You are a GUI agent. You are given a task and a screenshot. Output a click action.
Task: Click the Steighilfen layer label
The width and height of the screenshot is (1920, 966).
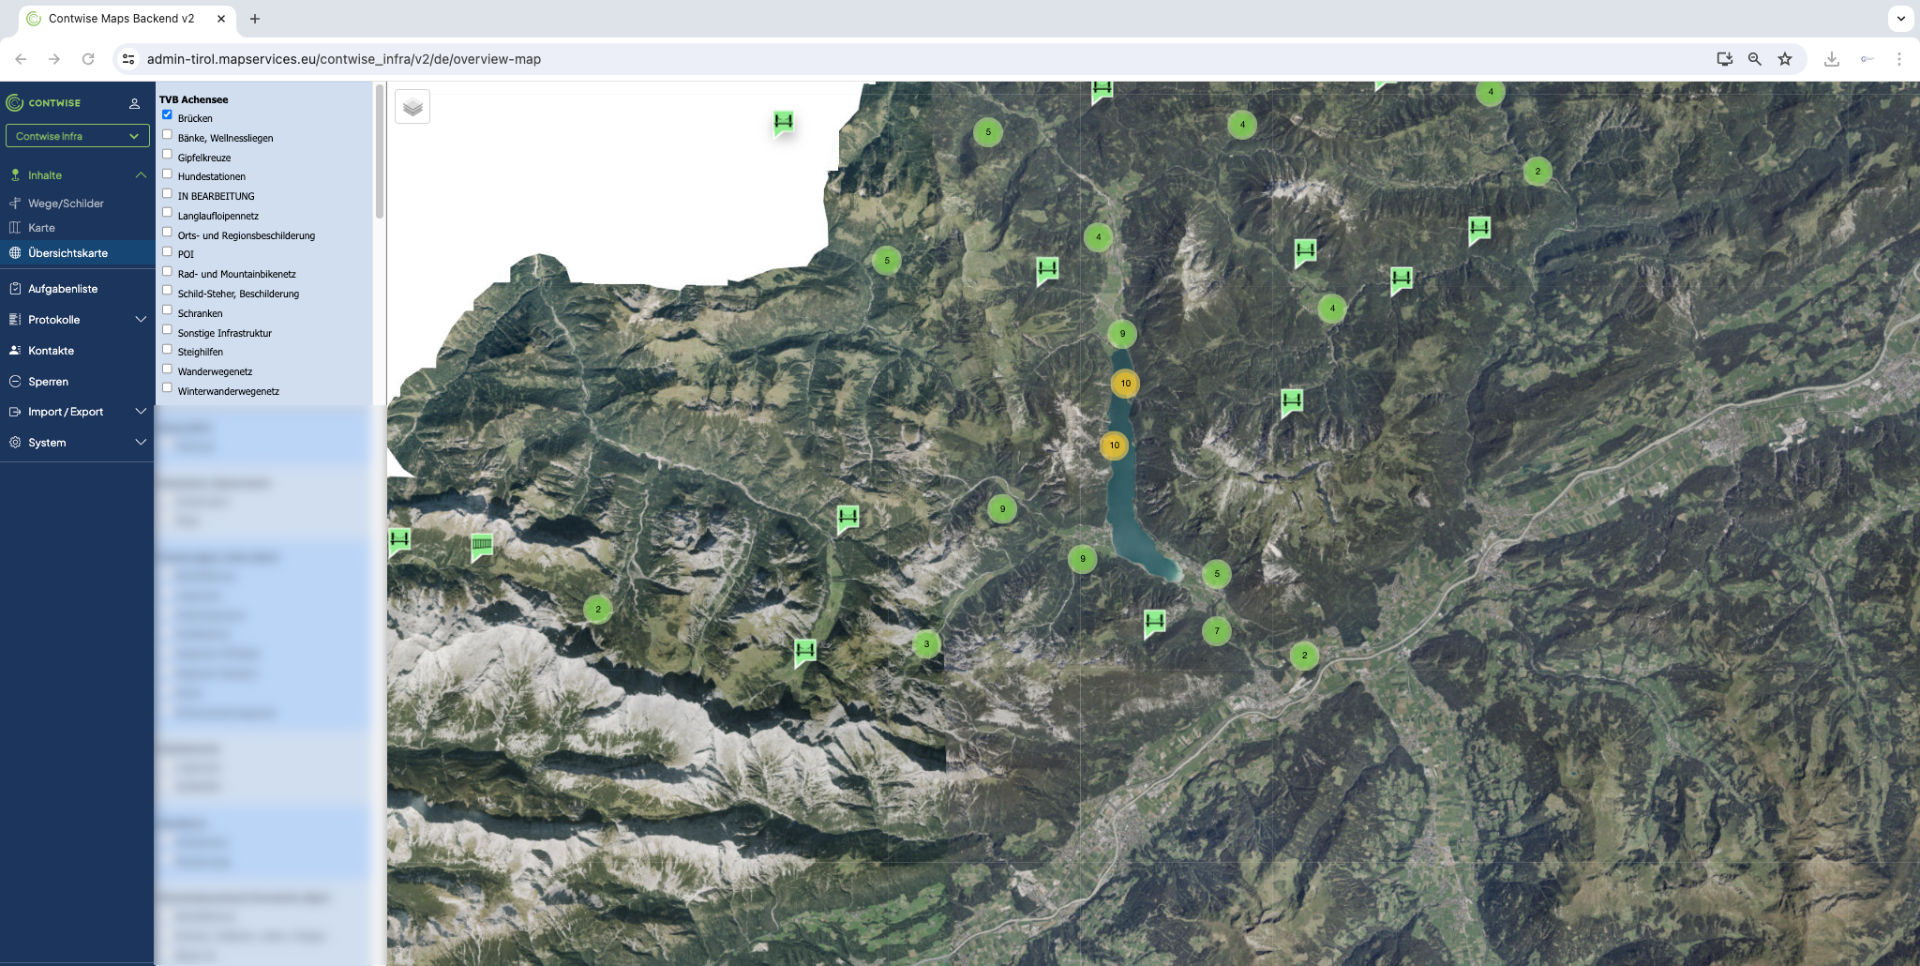pos(200,352)
